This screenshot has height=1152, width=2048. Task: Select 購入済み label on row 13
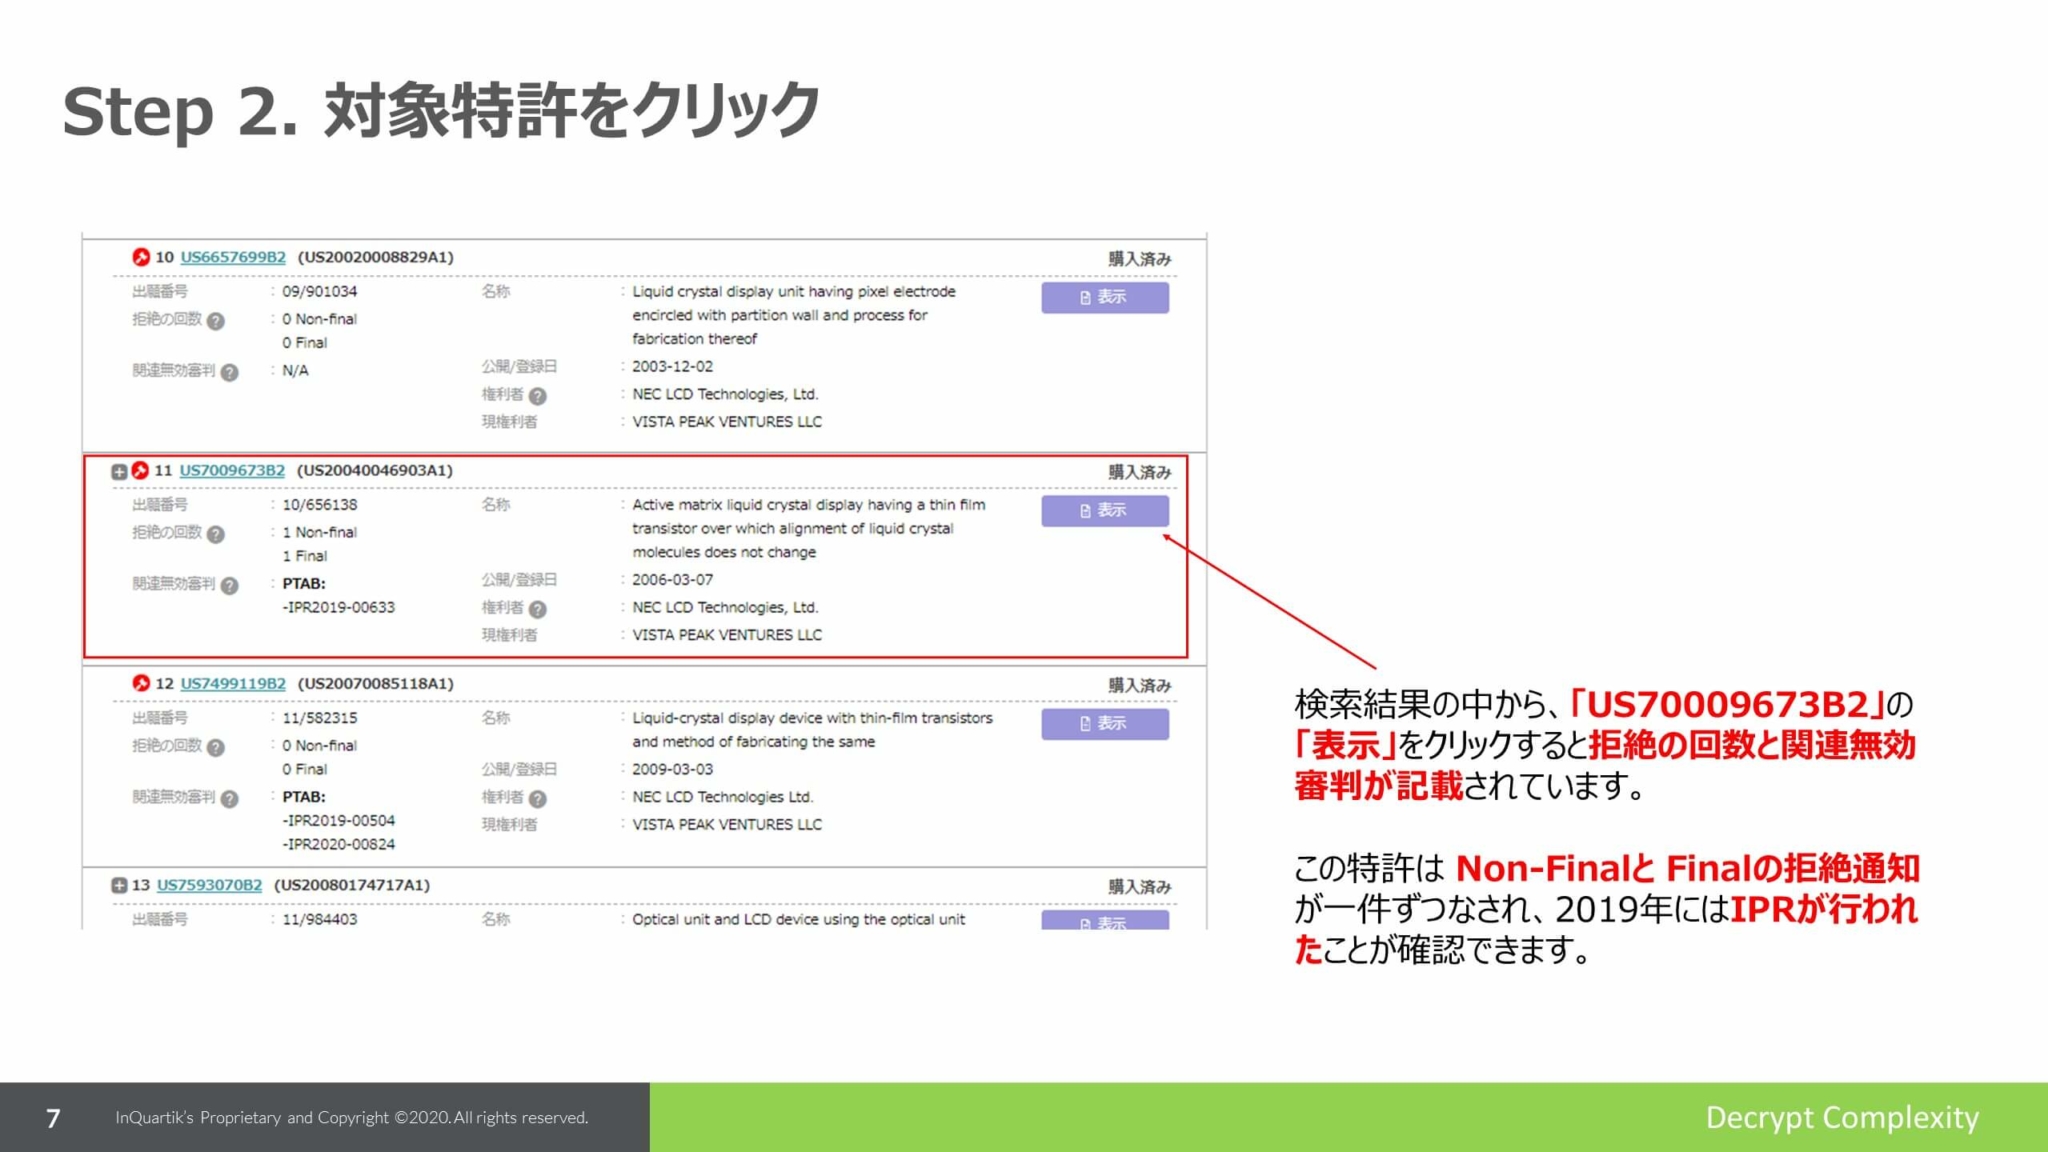pyautogui.click(x=1139, y=887)
